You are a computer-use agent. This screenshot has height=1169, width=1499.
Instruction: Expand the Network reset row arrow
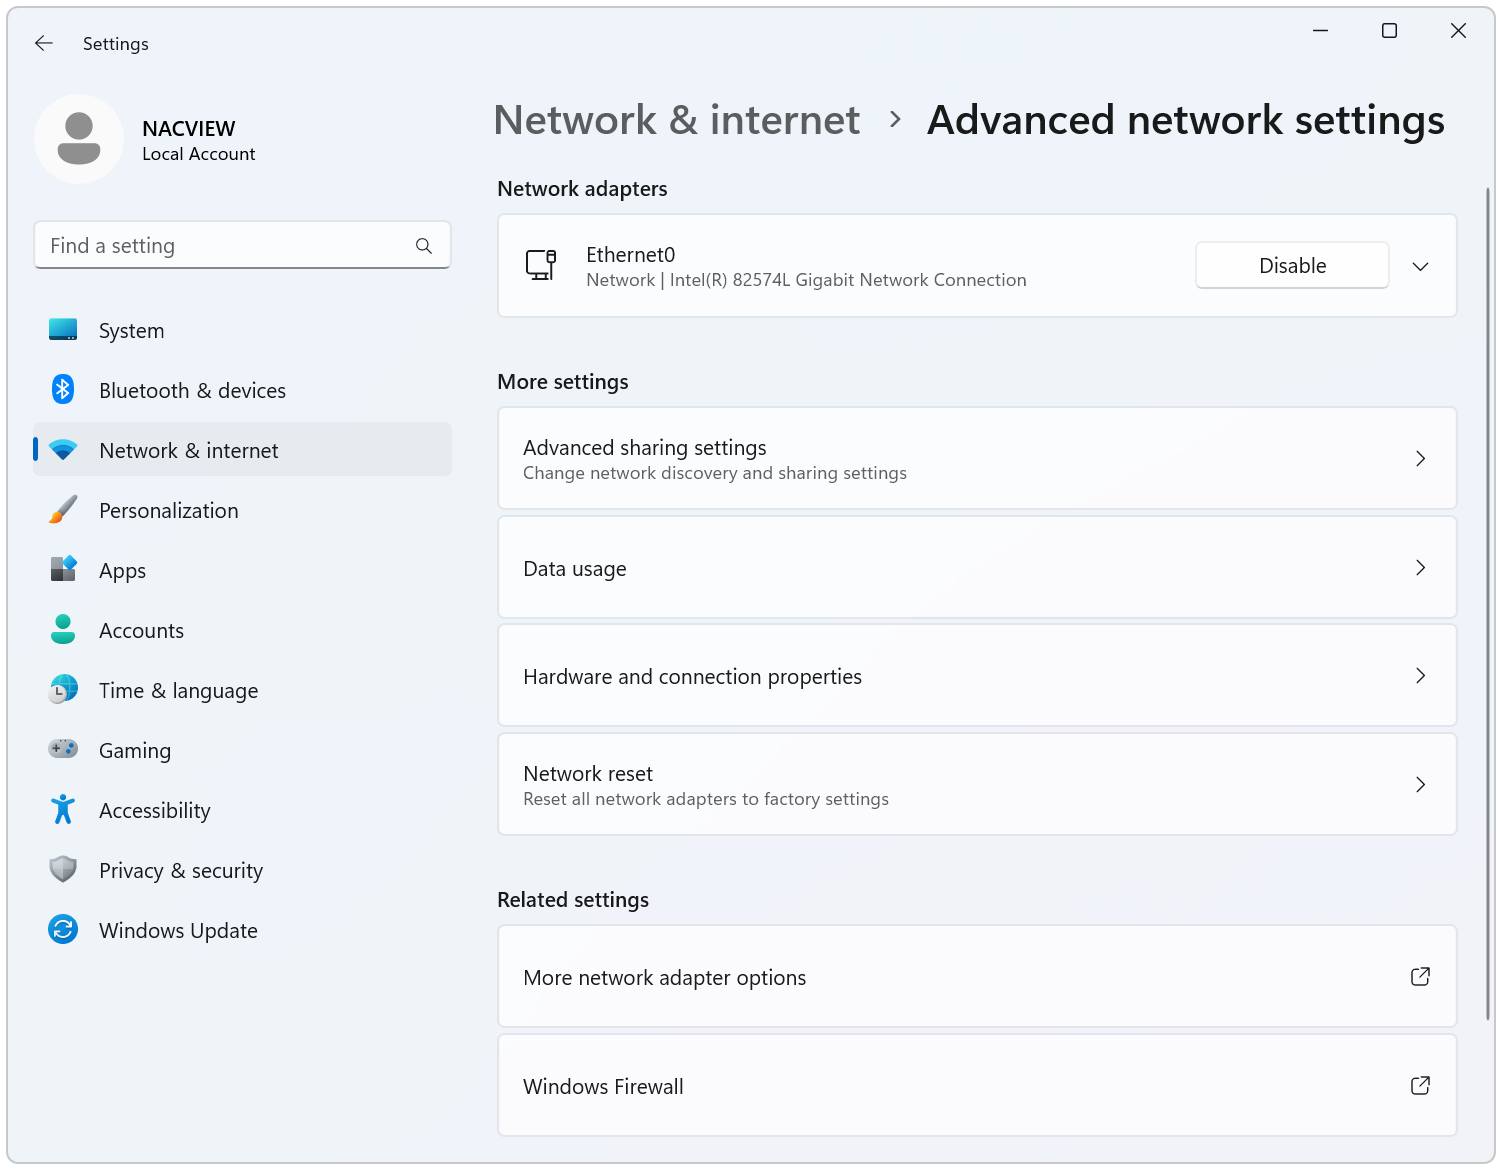1420,785
